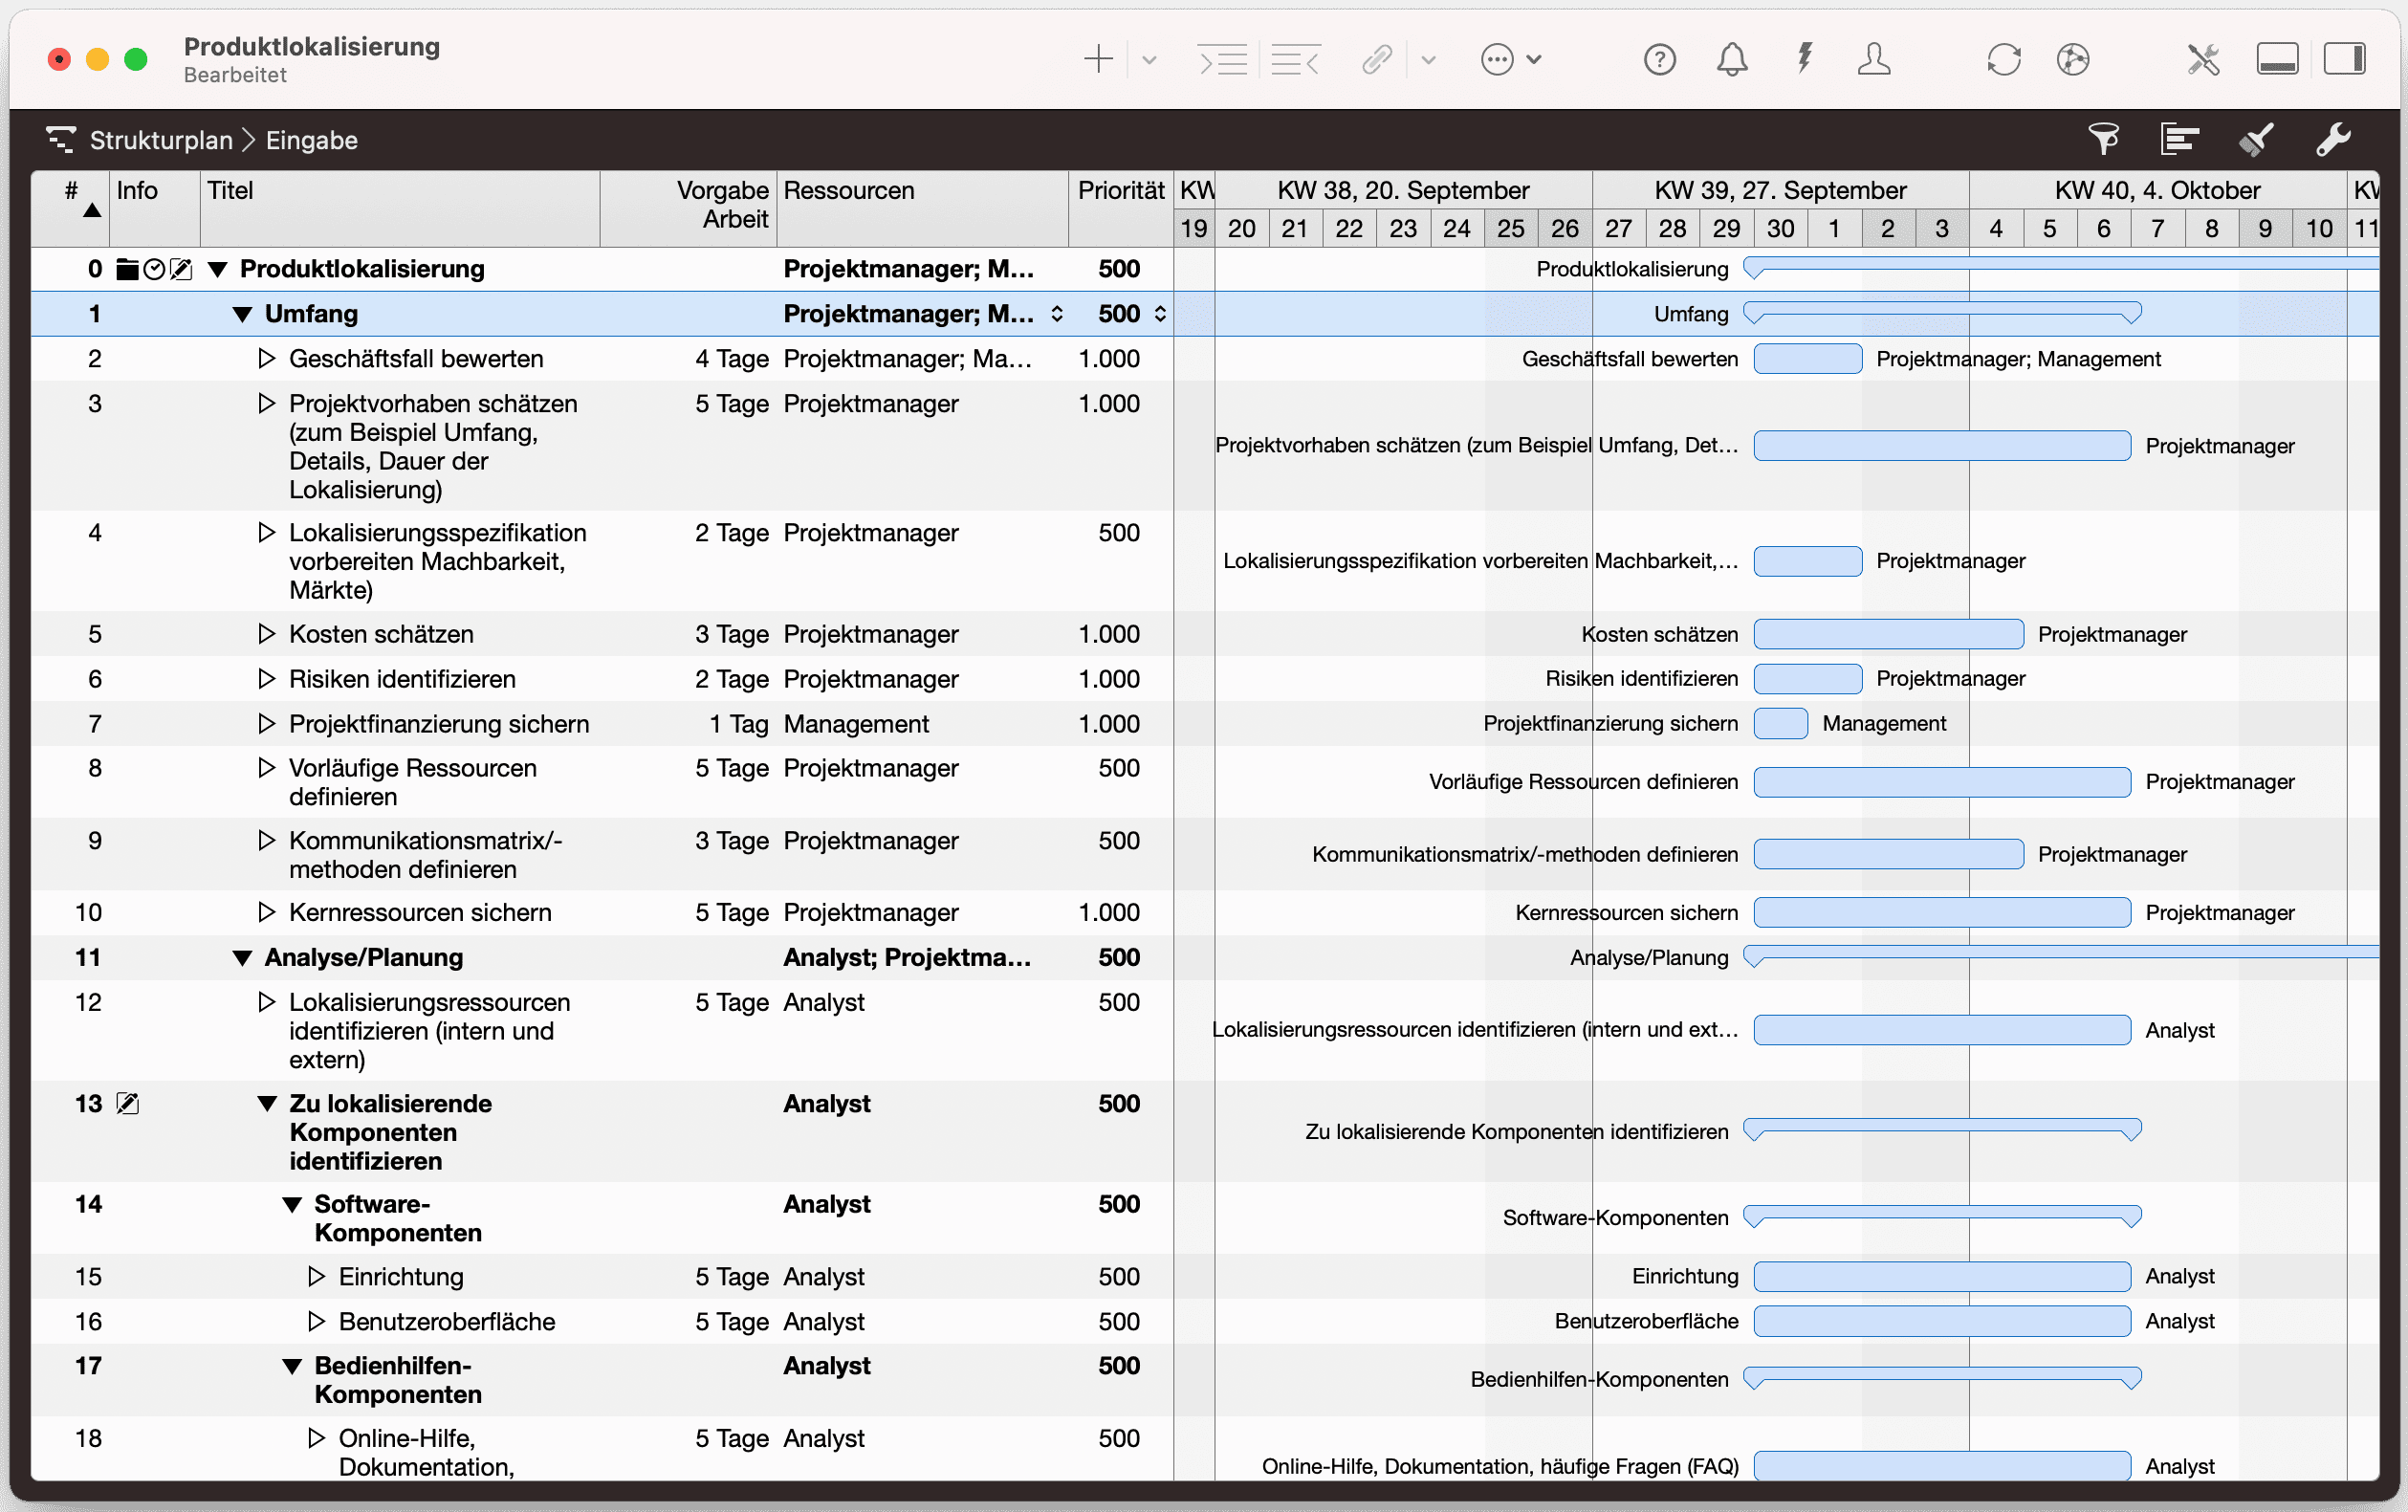The height and width of the screenshot is (1512, 2408).
Task: Click Eingabe in the breadcrumb
Action: [312, 140]
